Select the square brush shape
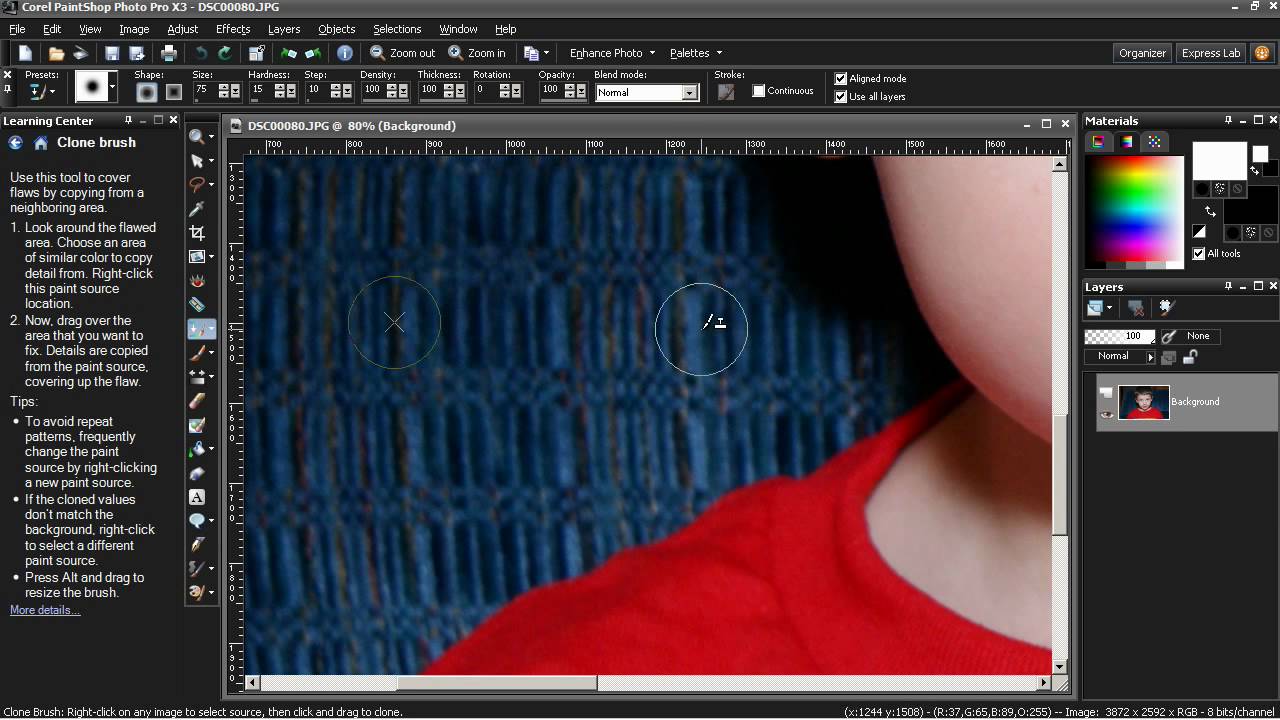The image size is (1280, 720). pos(173,92)
